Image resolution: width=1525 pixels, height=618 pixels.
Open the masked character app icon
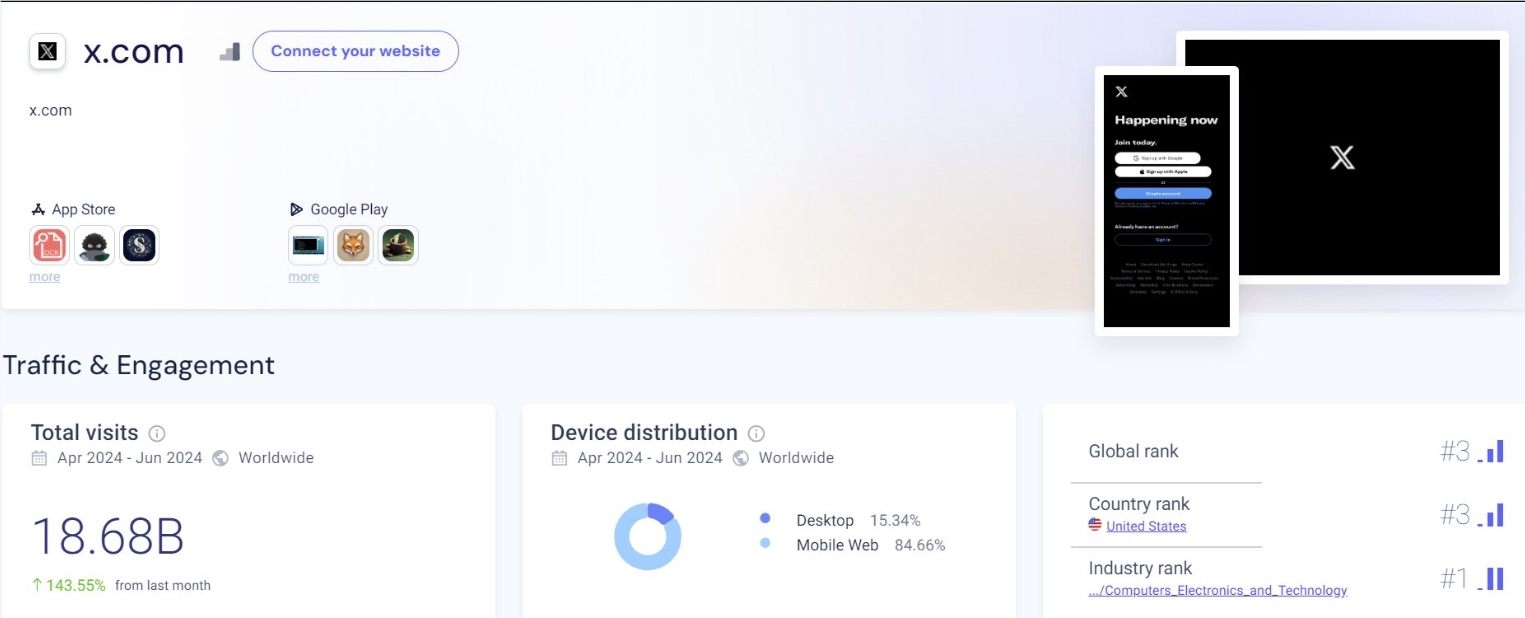point(94,245)
